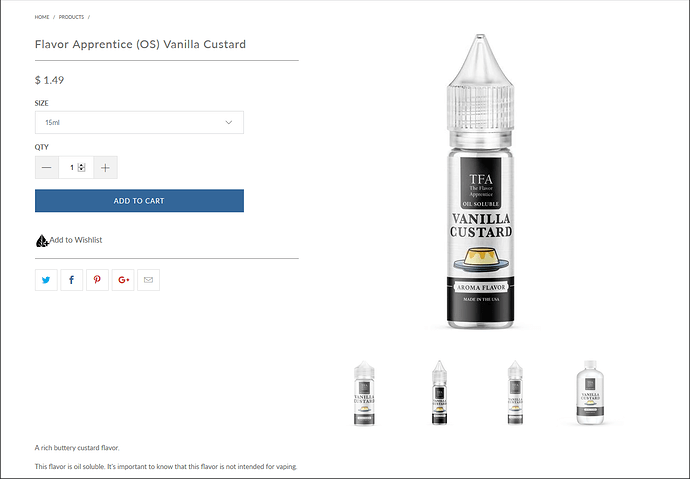Go to Home in breadcrumb
Screen dimensions: 690x479
(42, 17)
